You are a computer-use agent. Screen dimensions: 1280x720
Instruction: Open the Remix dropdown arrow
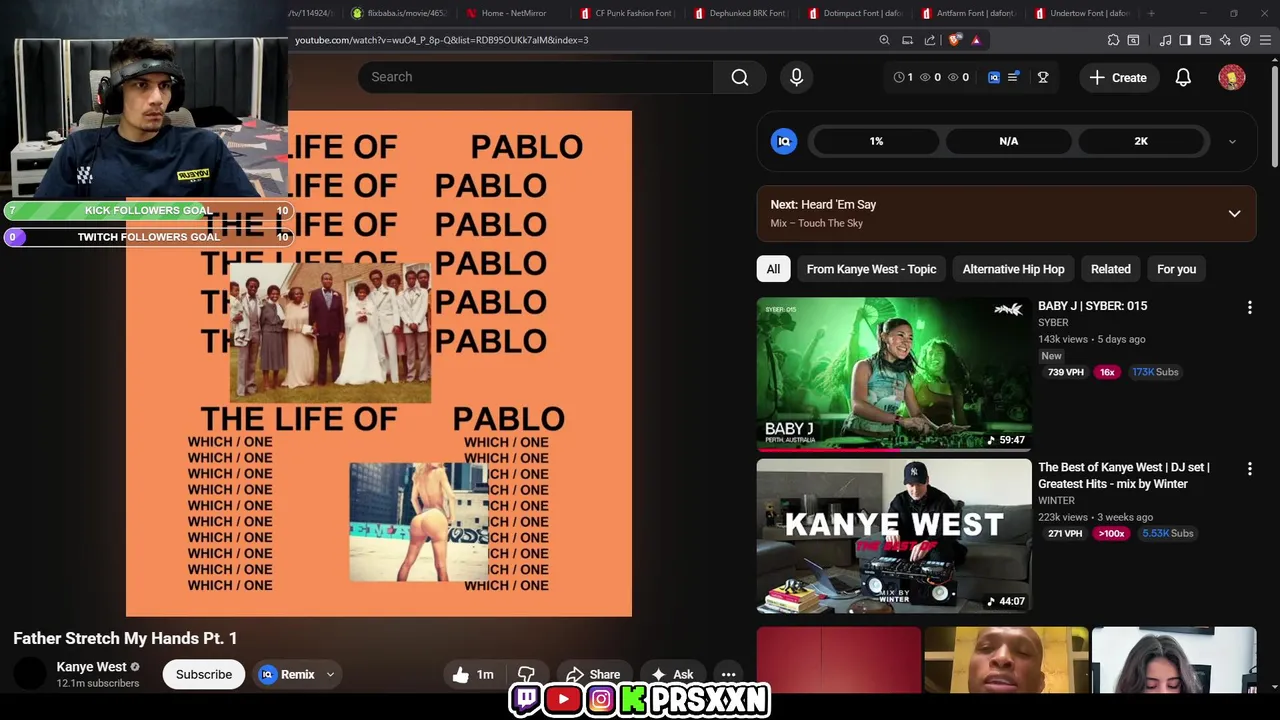tap(330, 675)
